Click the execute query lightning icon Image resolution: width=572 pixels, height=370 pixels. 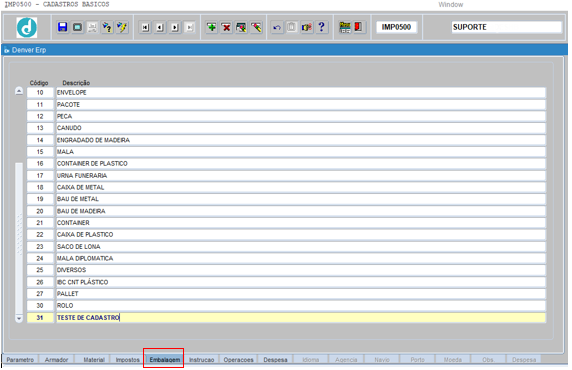pos(122,27)
